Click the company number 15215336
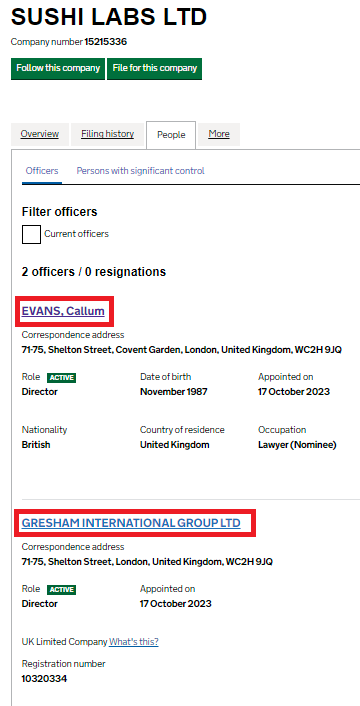360x706 pixels. pos(106,42)
